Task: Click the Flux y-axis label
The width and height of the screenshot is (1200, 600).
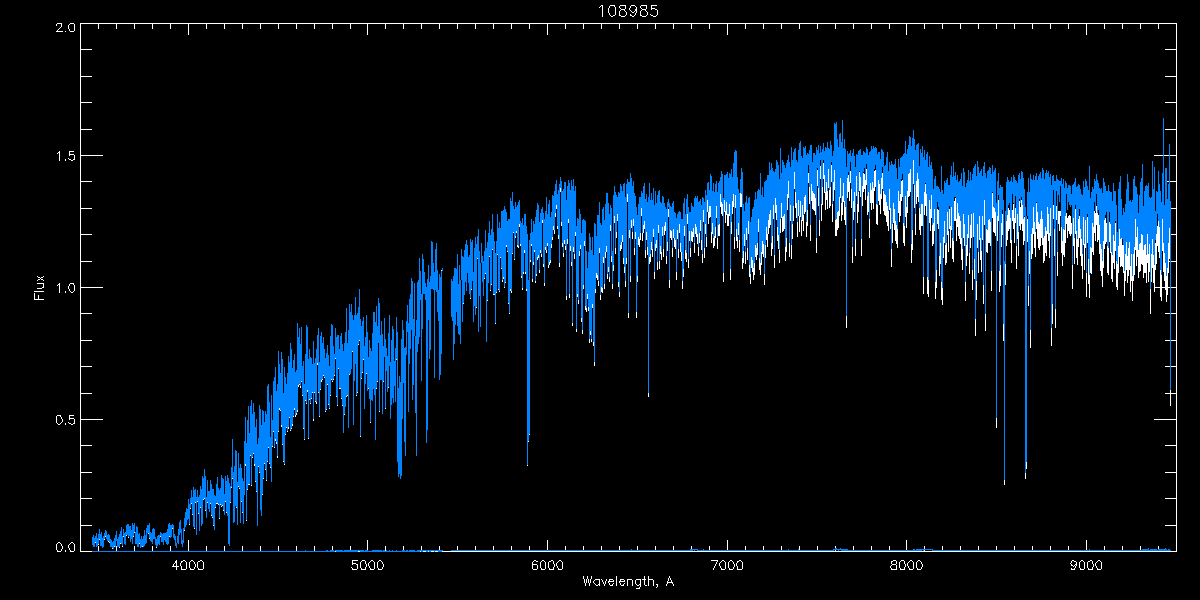Action: click(40, 287)
